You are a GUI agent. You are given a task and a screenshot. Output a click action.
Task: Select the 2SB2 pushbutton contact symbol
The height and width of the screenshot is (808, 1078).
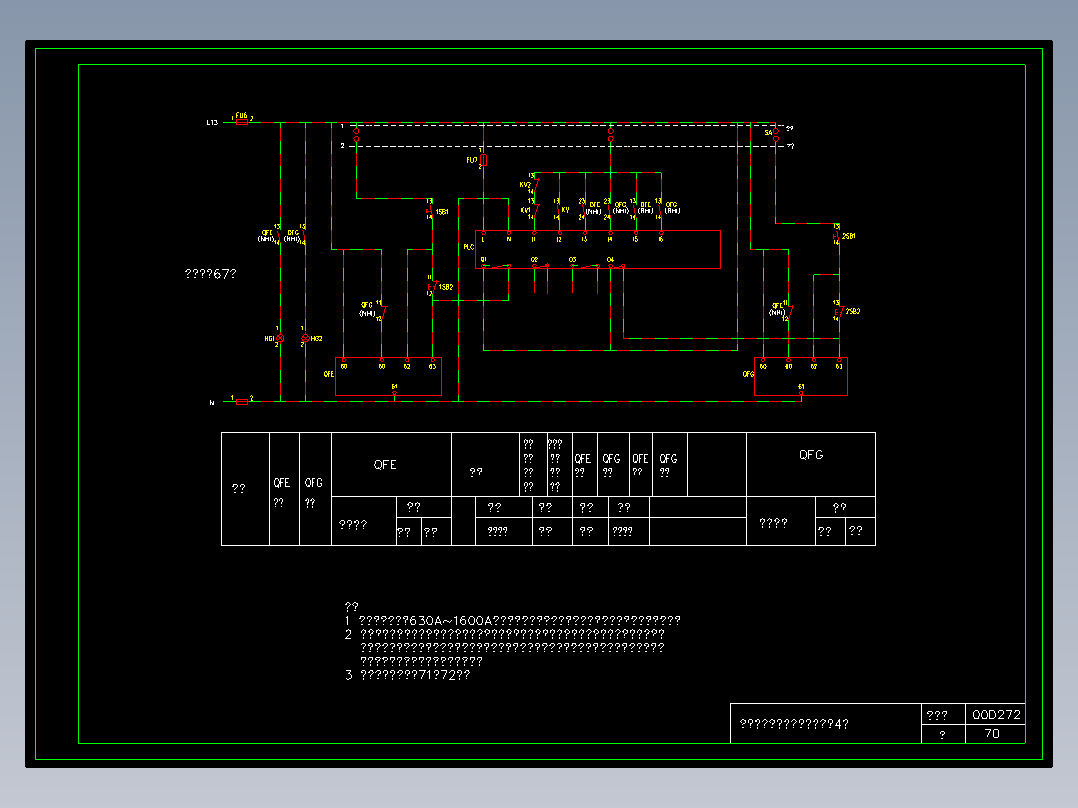(x=839, y=312)
